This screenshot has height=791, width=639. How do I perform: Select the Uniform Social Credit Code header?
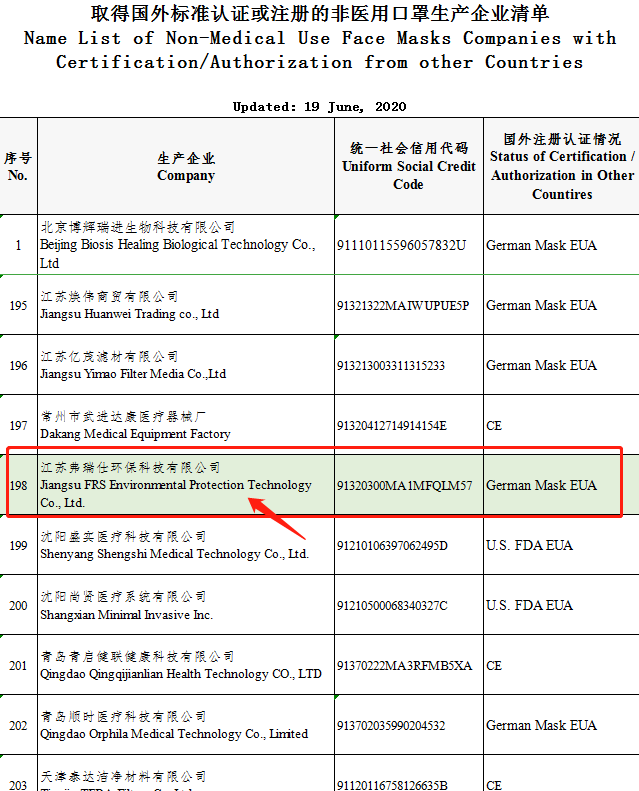point(408,166)
